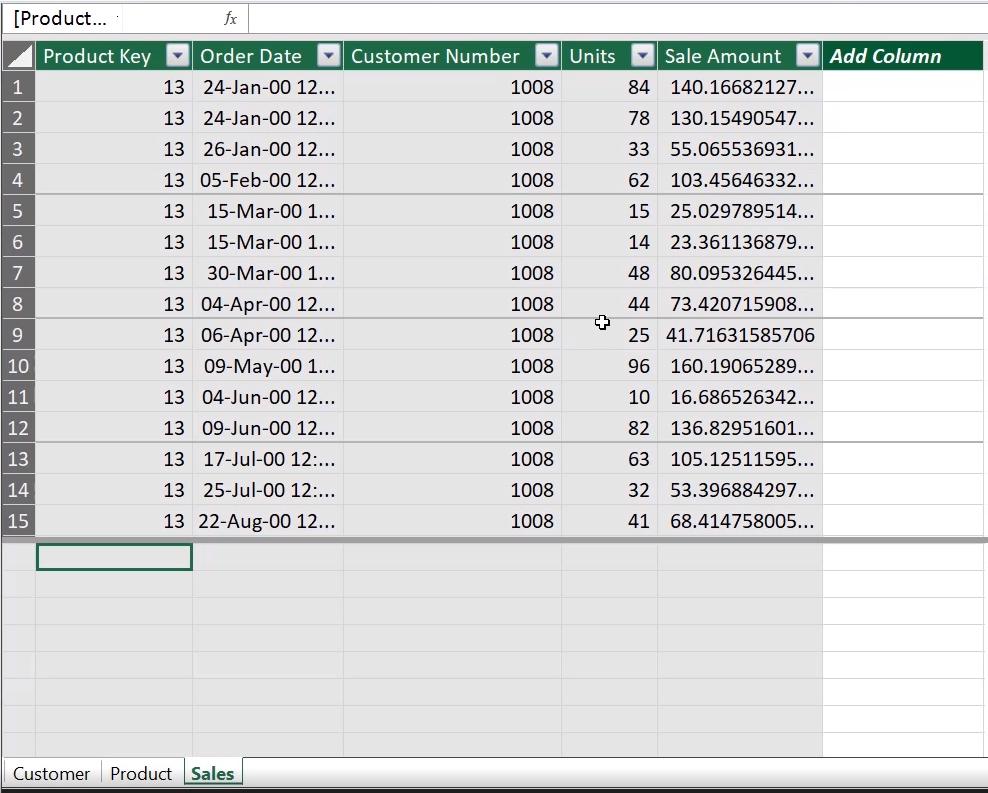The height and width of the screenshot is (793, 988).
Task: Click the select-all triangle in grid corner
Action: click(x=18, y=55)
